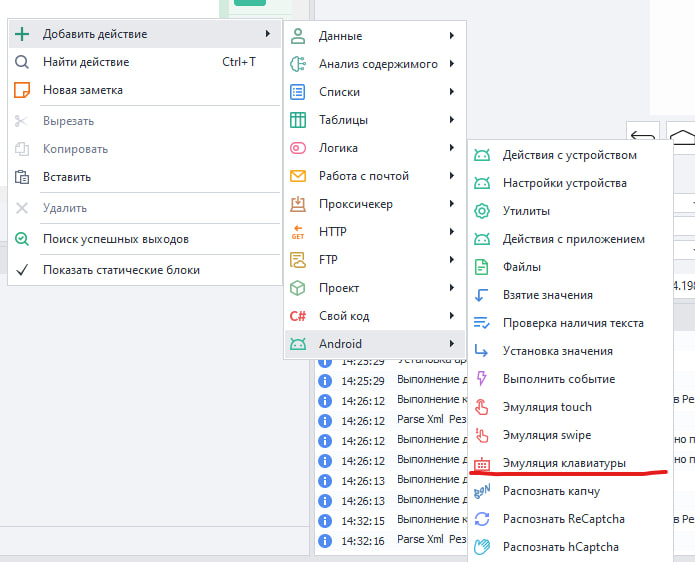695x562 pixels.
Task: Toggle the Показать статические блоки checkmark
Action: pyautogui.click(x=22, y=270)
